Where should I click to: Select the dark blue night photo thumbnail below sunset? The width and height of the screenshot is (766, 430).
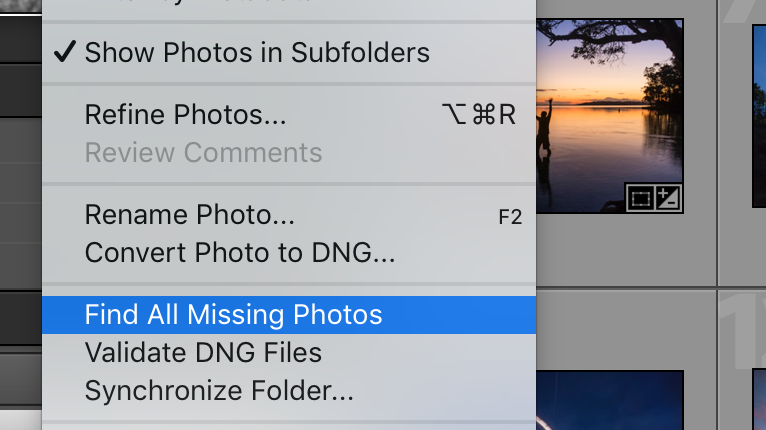[610, 400]
